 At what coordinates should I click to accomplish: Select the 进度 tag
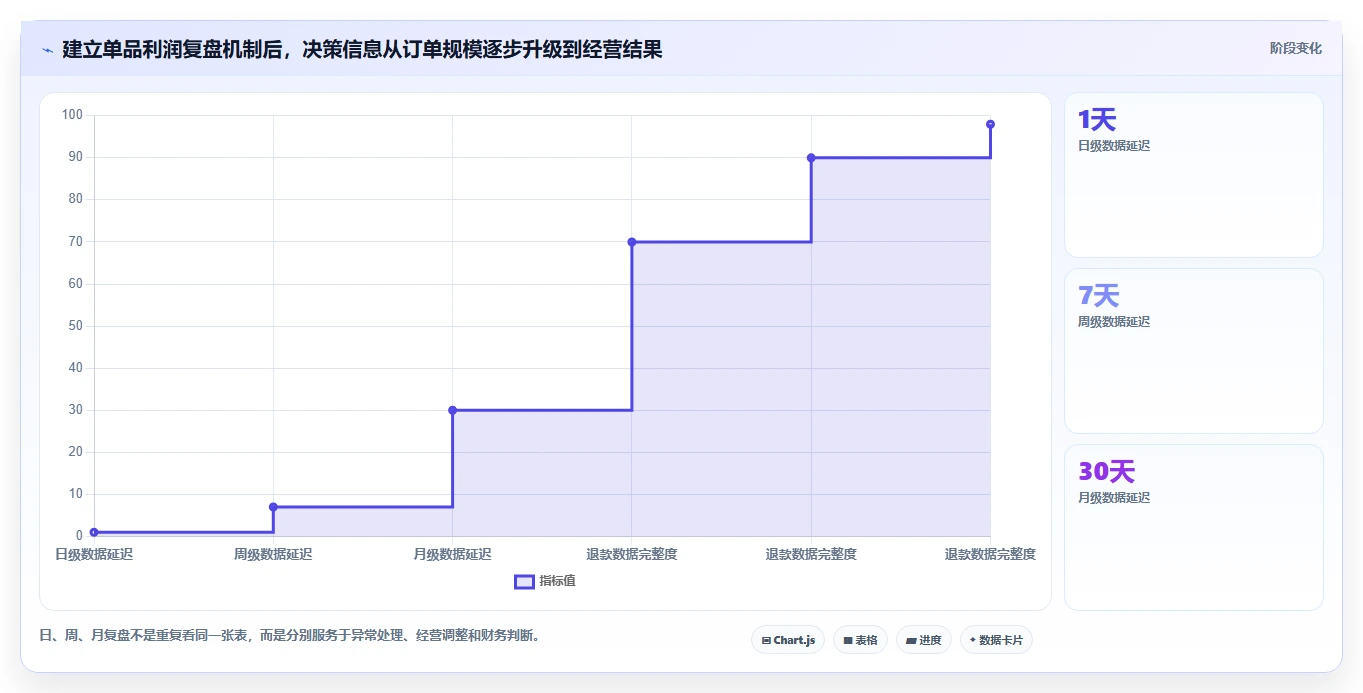[924, 640]
